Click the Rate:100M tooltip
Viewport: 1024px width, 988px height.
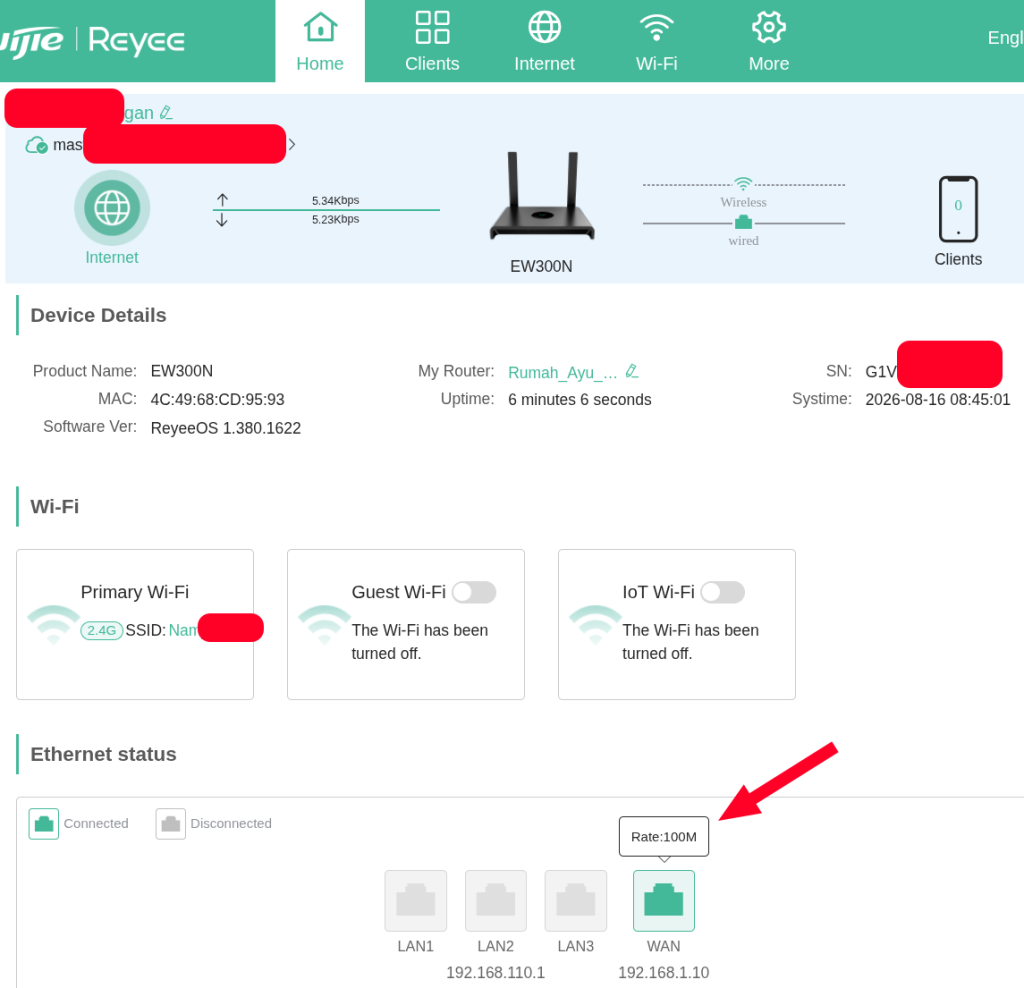tap(664, 837)
